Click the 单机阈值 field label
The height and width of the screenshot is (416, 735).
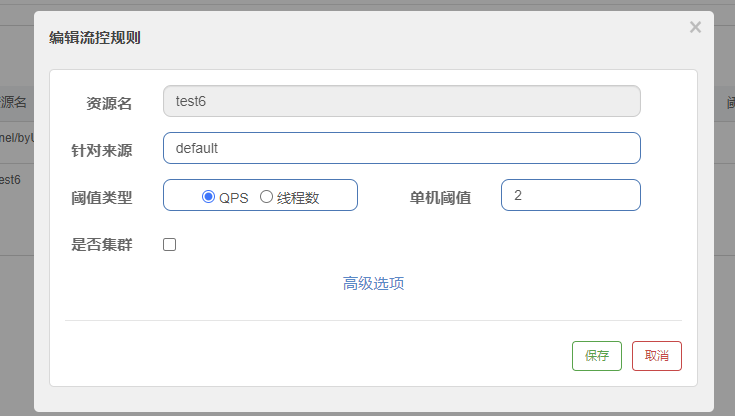(x=439, y=197)
